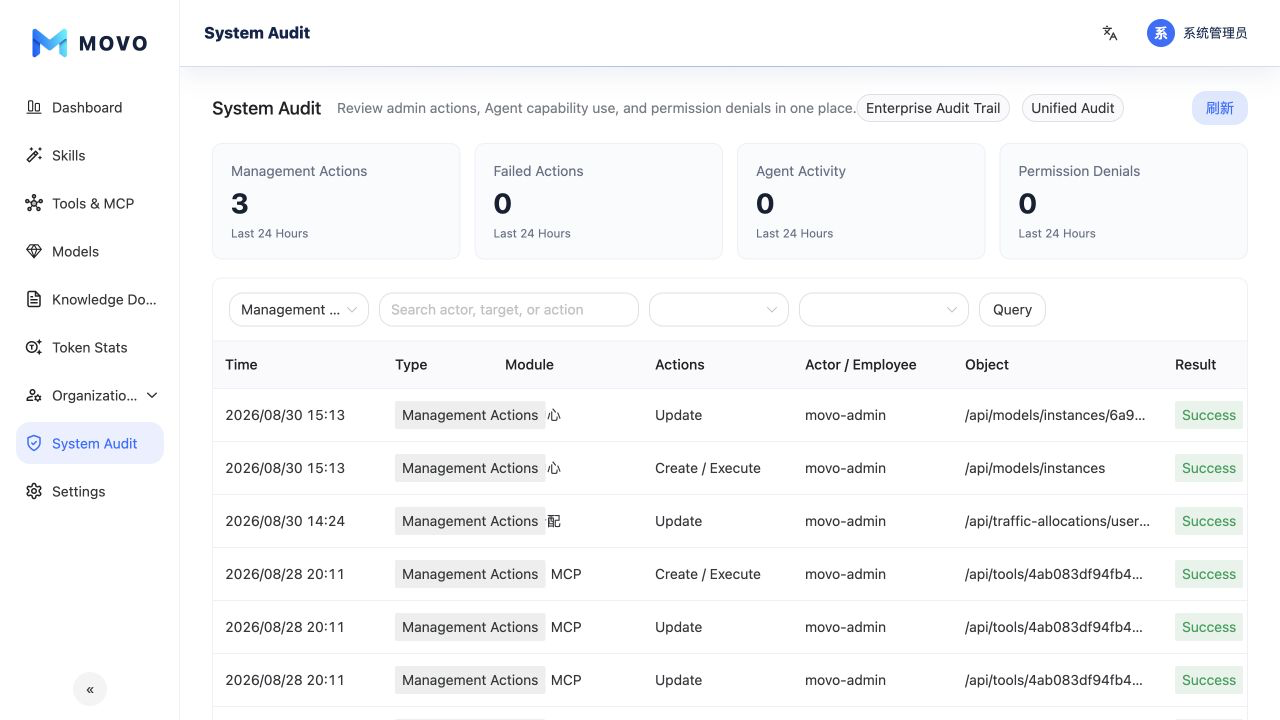Select the Agent Activity stat card
This screenshot has height=720, width=1280.
[861, 201]
